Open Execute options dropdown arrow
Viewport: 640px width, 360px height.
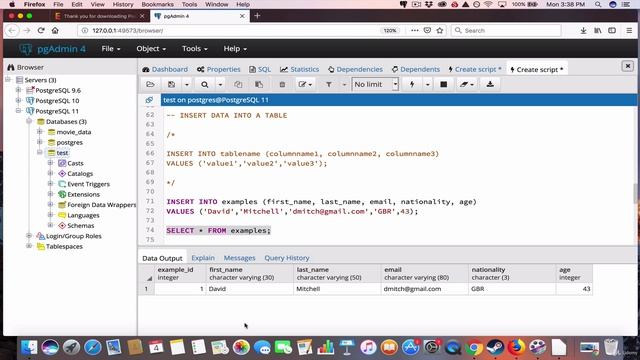click(427, 84)
